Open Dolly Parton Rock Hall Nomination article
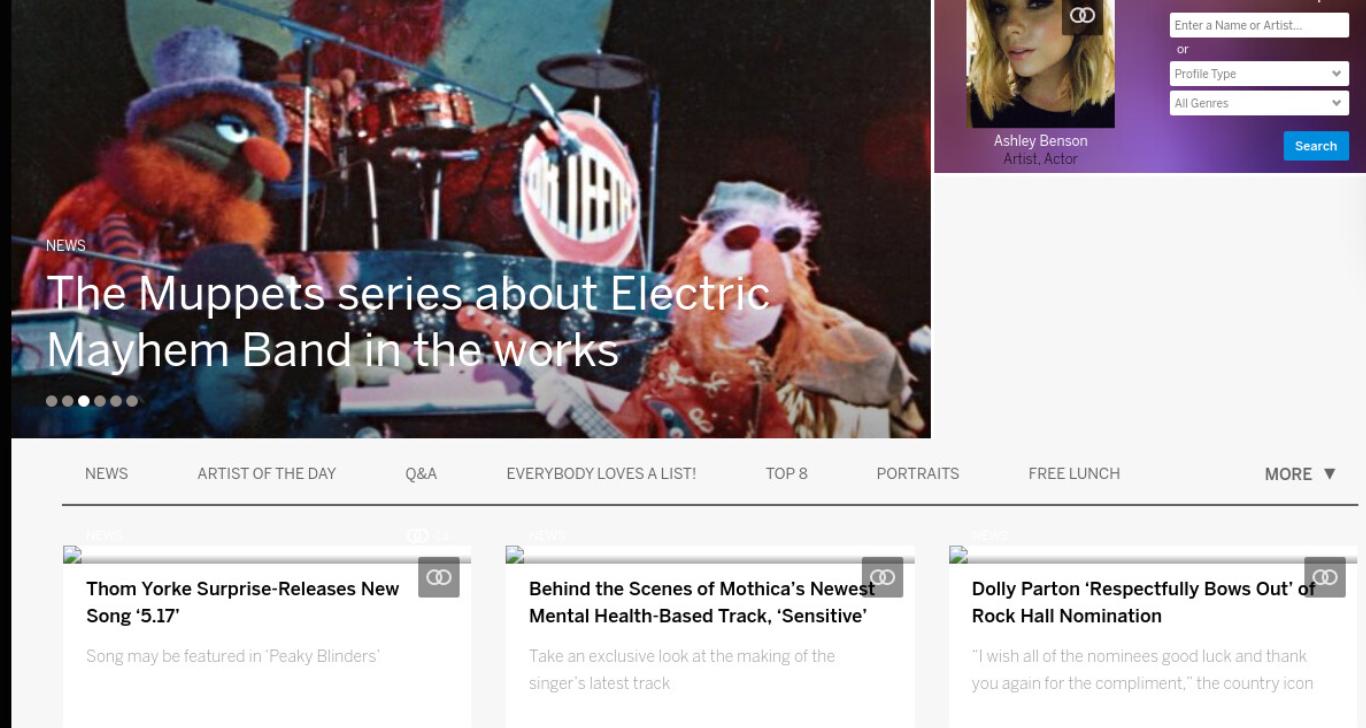The image size is (1366, 728). (x=1143, y=602)
